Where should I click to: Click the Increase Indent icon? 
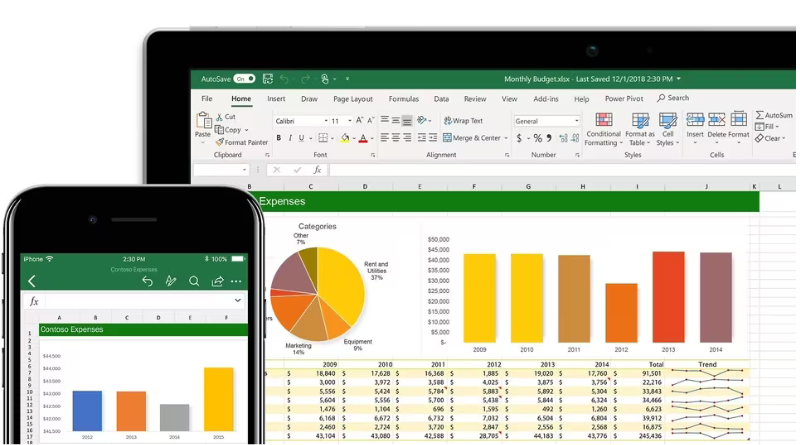433,138
